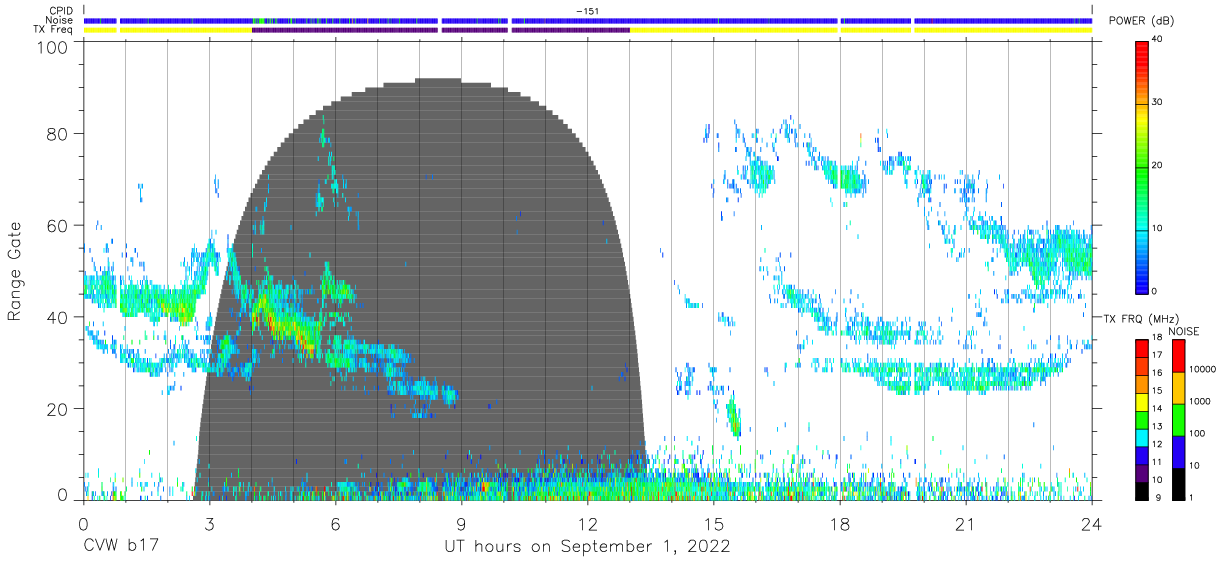Click time axis tick label 21
The image size is (1228, 567).
(x=965, y=524)
